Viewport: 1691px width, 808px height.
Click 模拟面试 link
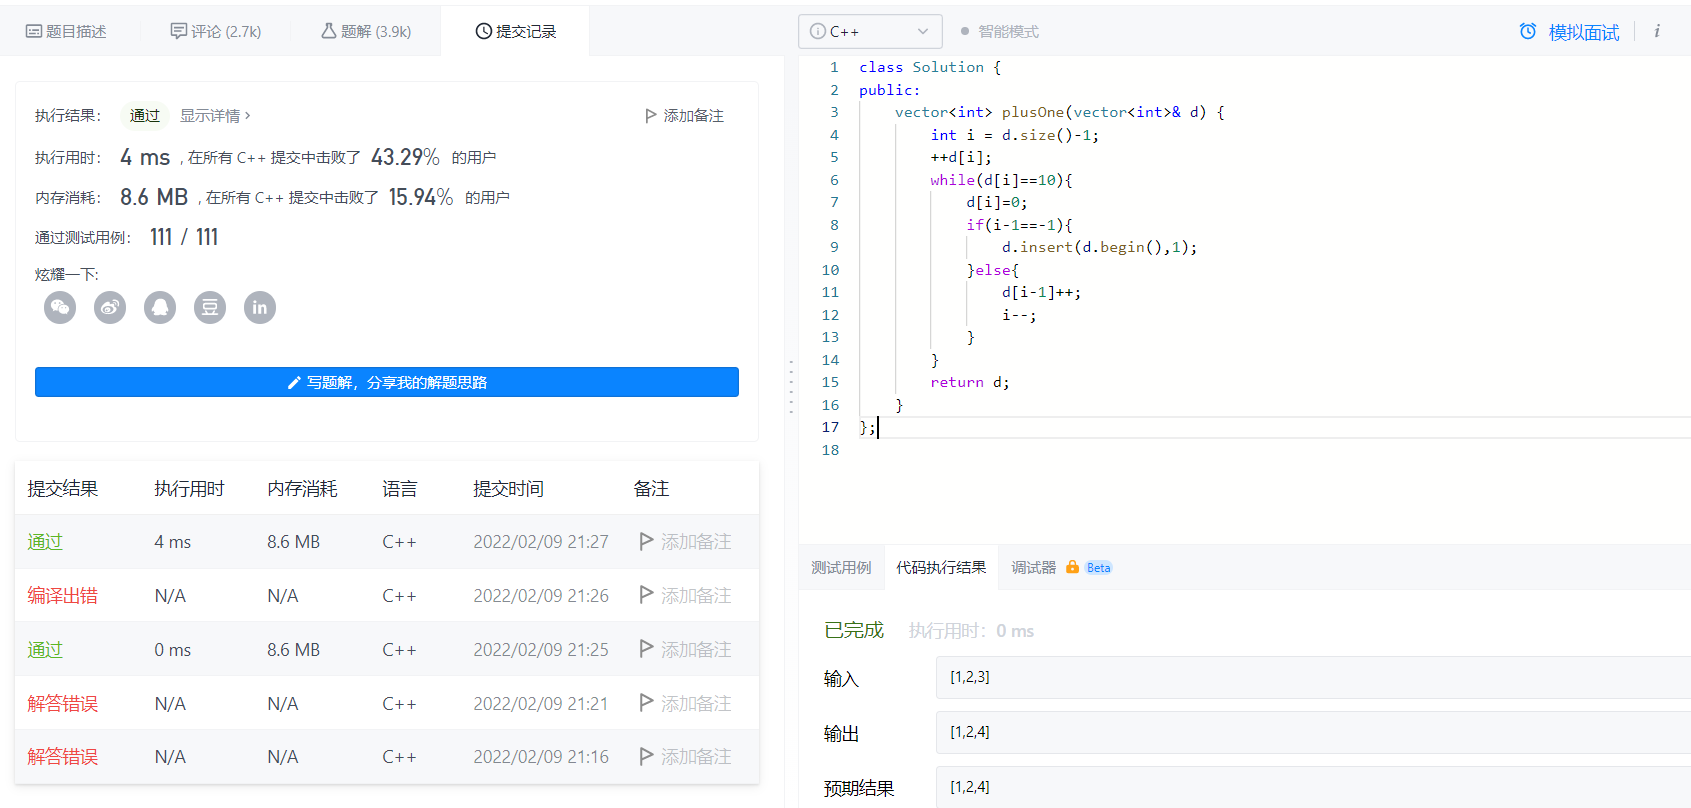point(1584,32)
